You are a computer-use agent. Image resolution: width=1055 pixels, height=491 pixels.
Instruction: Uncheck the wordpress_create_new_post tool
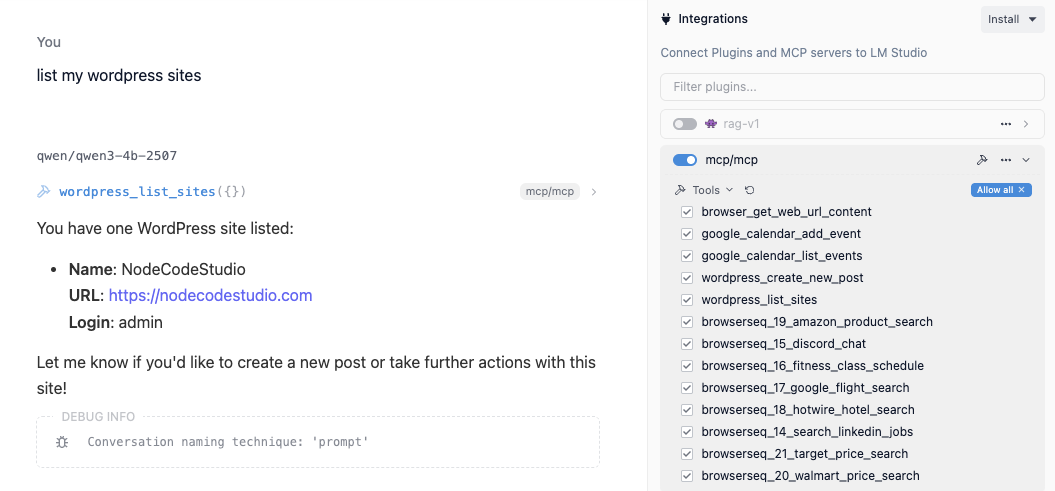tap(687, 278)
